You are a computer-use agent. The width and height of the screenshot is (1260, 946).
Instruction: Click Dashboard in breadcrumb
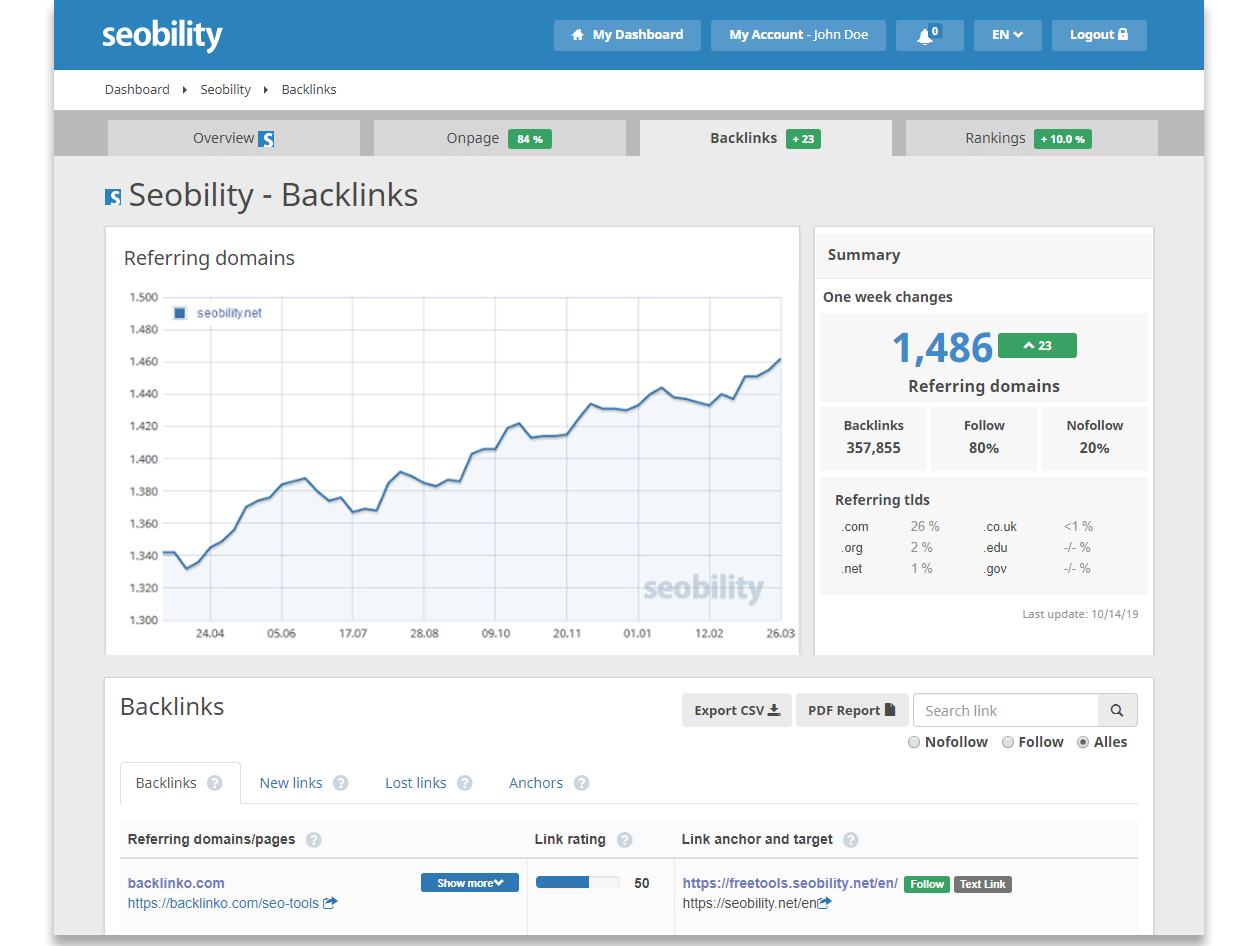click(x=137, y=89)
